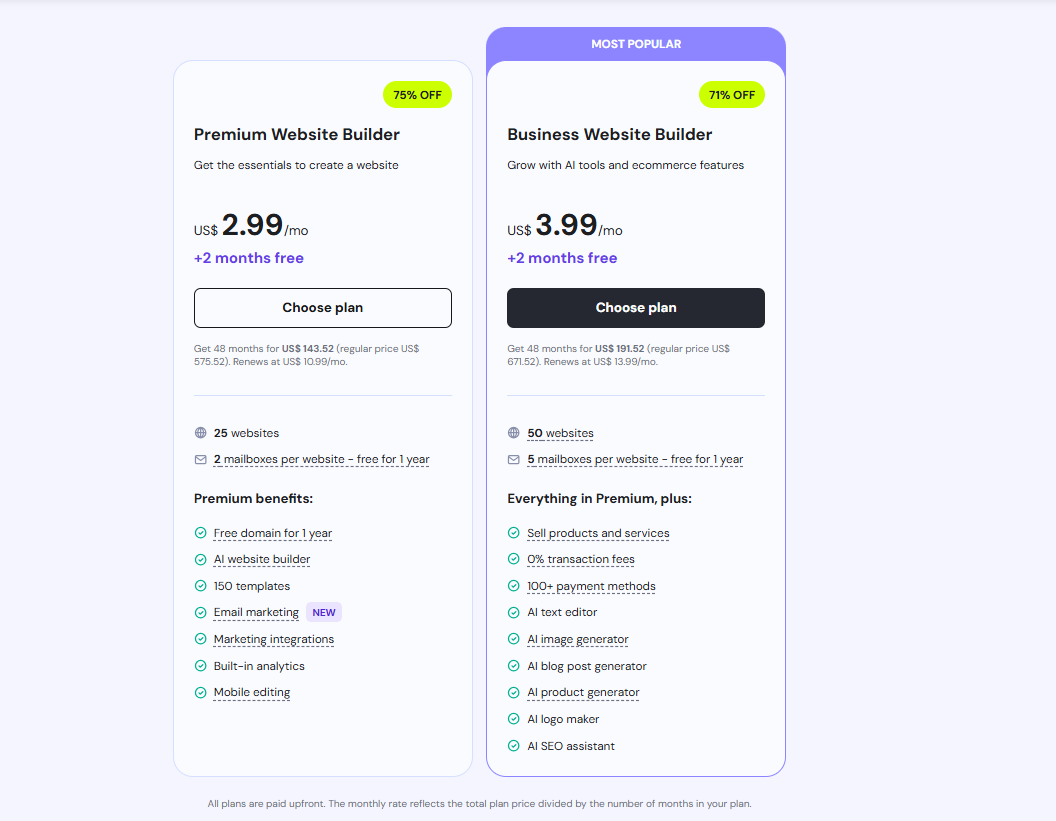Viewport: 1056px width, 821px height.
Task: Click the envelope icon beside 2 mailboxes
Action: (x=200, y=460)
